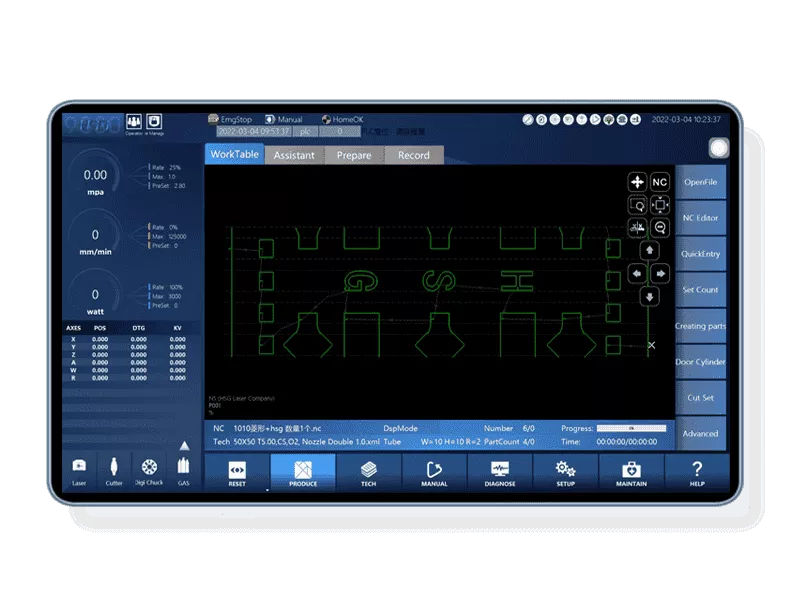Open the MANUAL module
Viewport: 801px width, 598px height.
pos(434,473)
